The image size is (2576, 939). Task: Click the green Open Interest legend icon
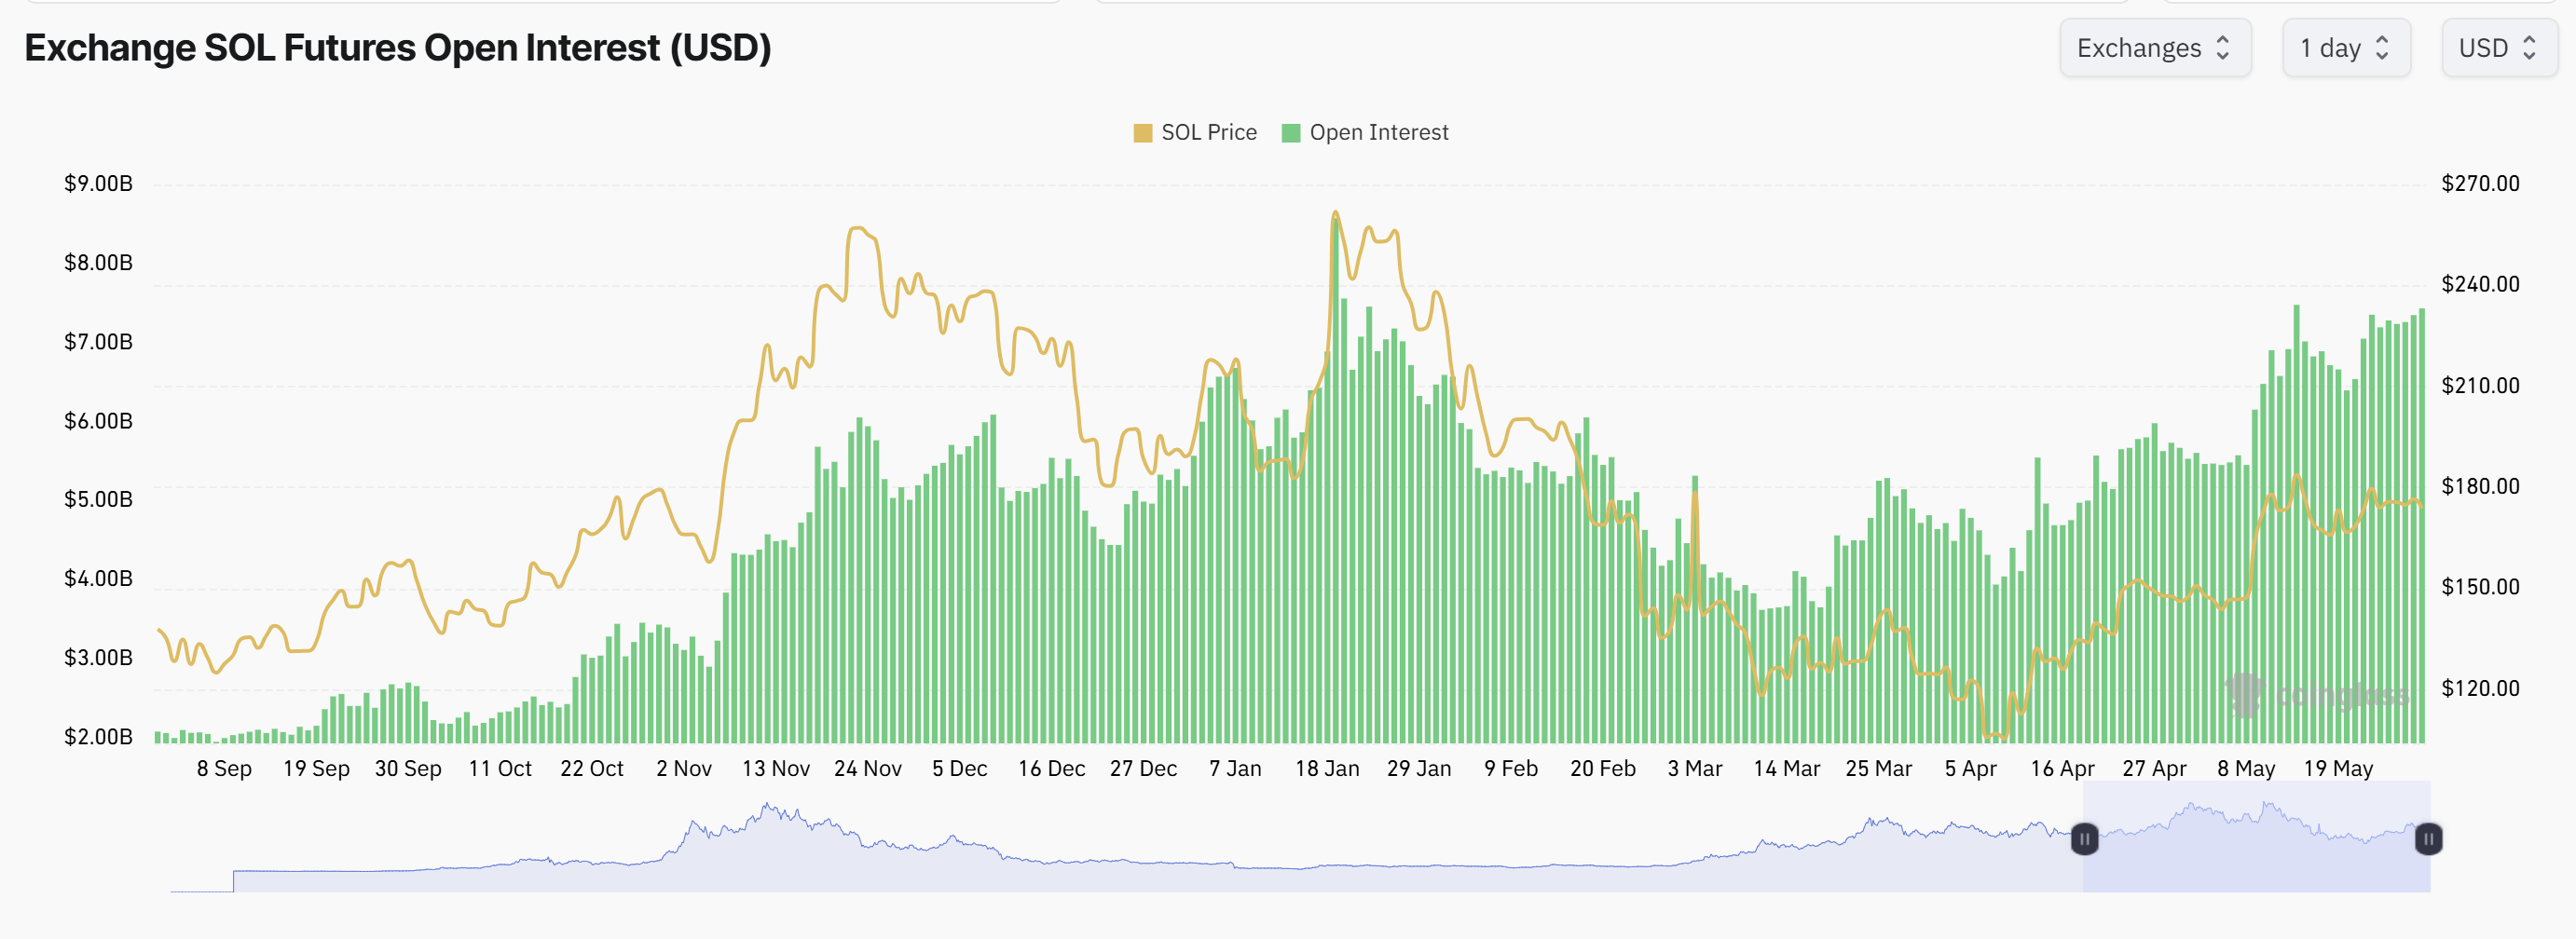[x=1291, y=132]
